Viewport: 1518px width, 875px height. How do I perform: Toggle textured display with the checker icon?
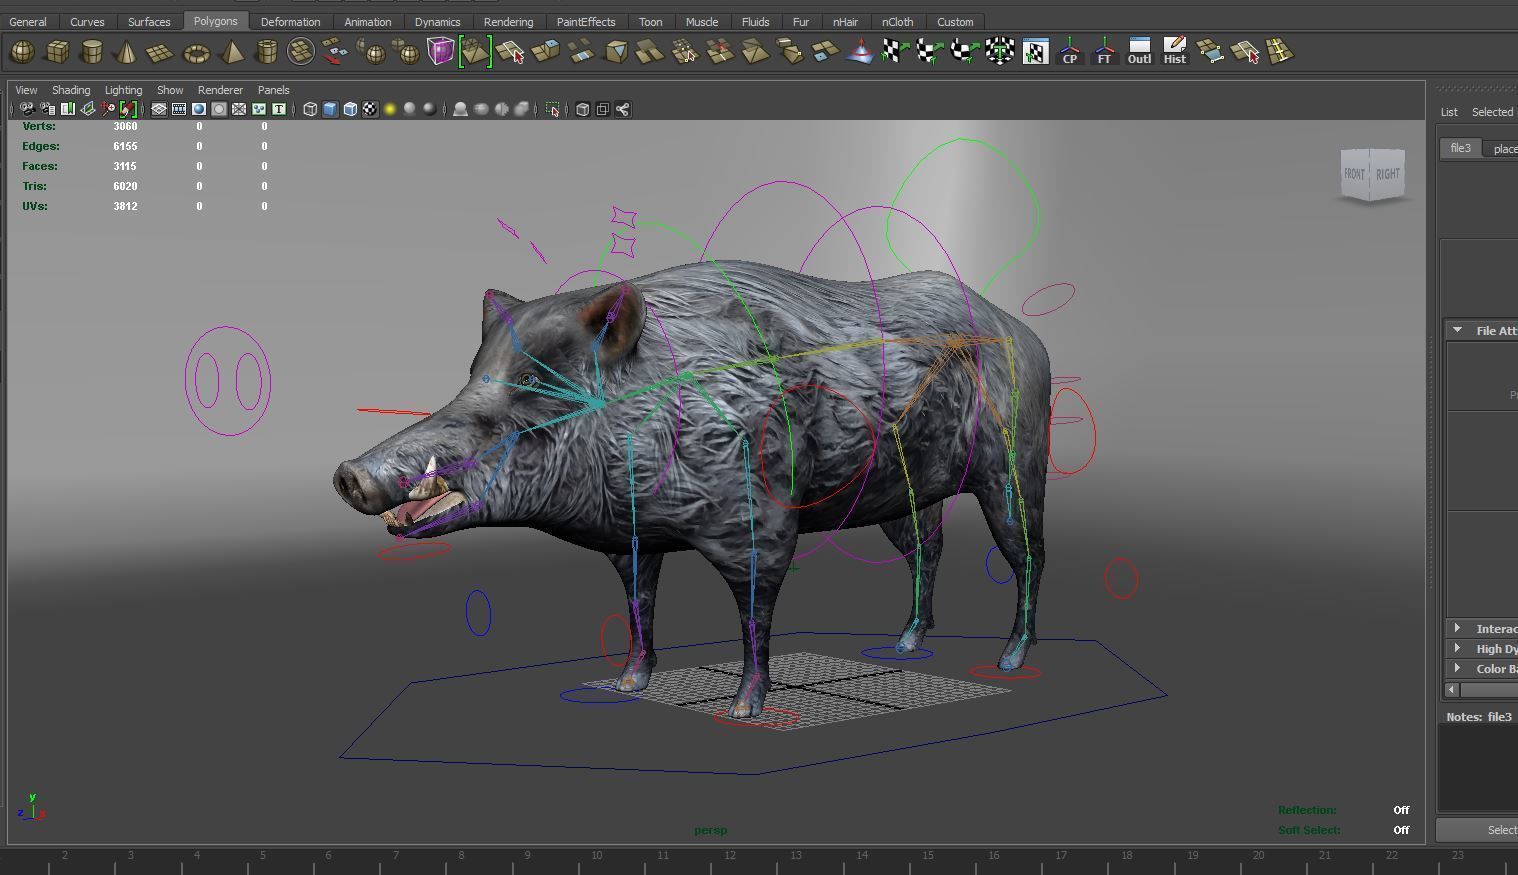(x=370, y=109)
